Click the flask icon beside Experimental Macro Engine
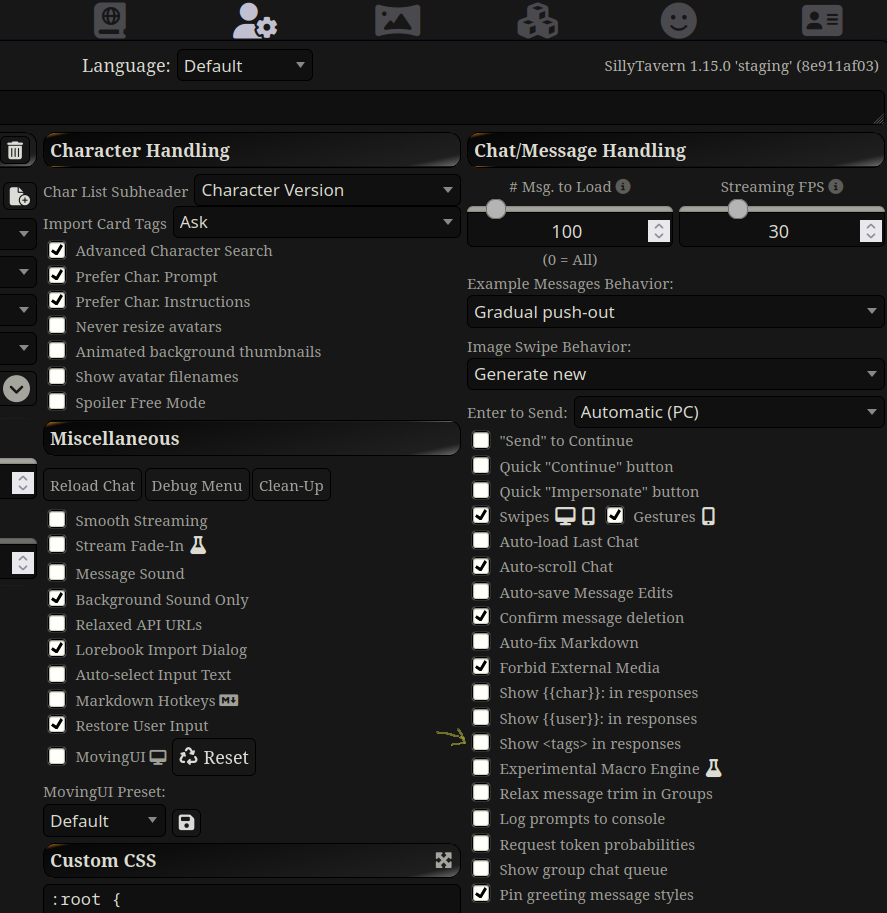 pyautogui.click(x=713, y=768)
